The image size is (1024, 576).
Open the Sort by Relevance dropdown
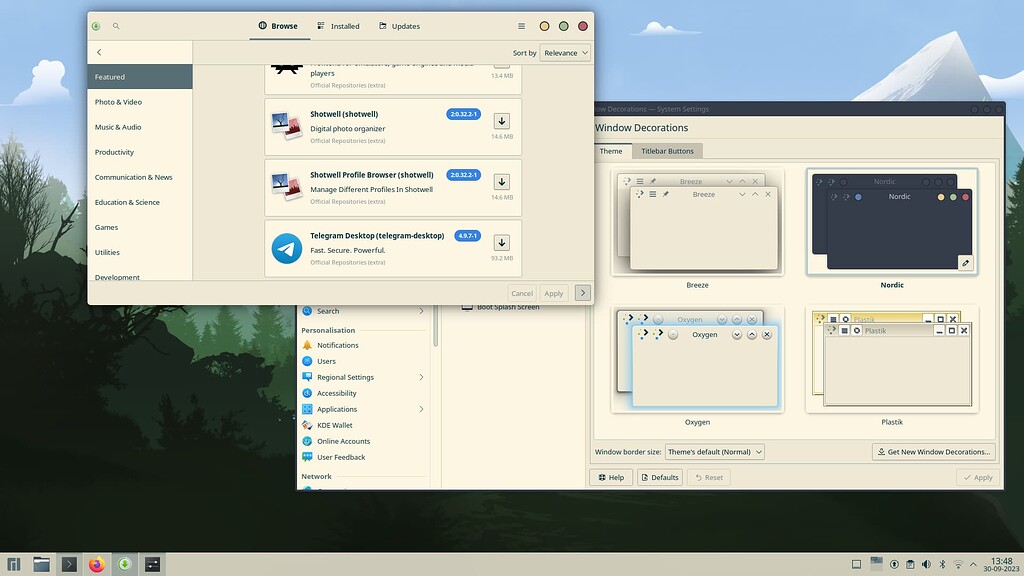(564, 52)
